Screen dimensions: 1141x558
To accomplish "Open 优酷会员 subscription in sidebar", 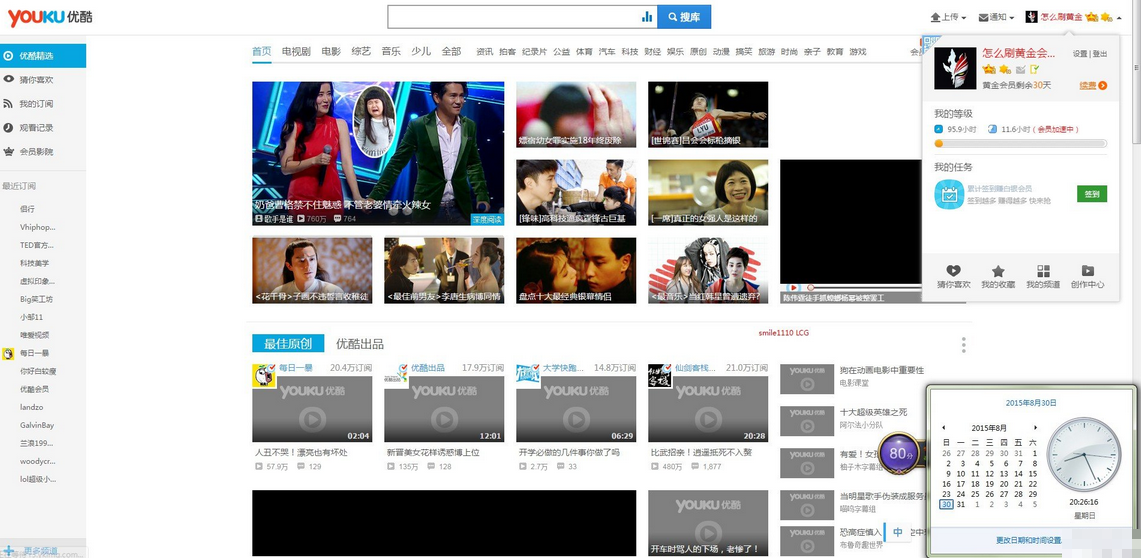I will click(x=34, y=389).
